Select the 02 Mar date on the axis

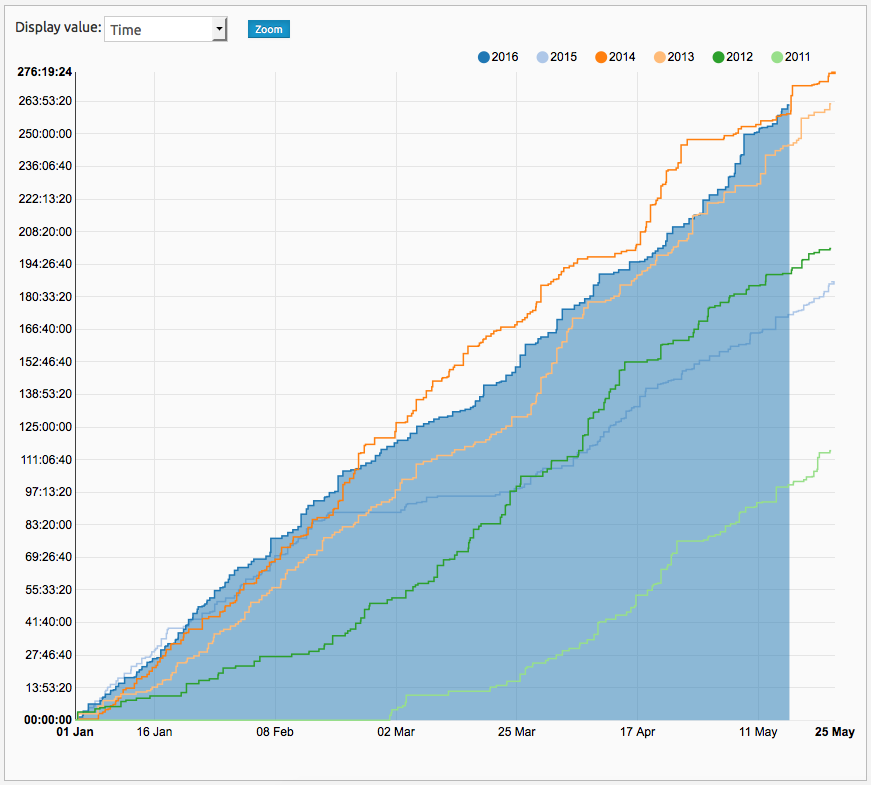click(x=396, y=732)
